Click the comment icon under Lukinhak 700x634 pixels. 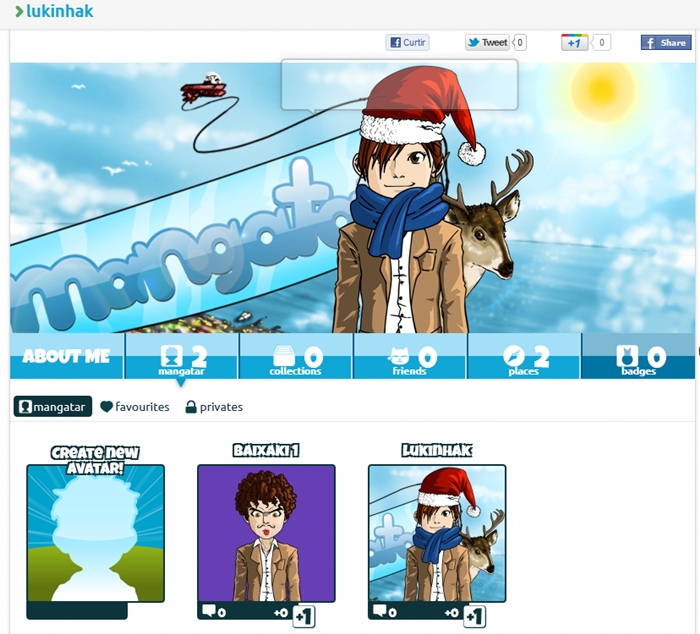(380, 610)
